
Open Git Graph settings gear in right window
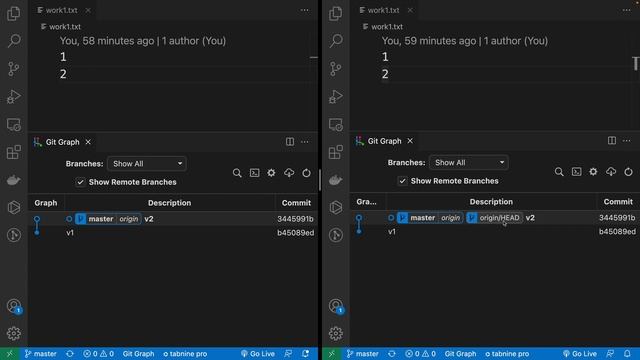[593, 172]
